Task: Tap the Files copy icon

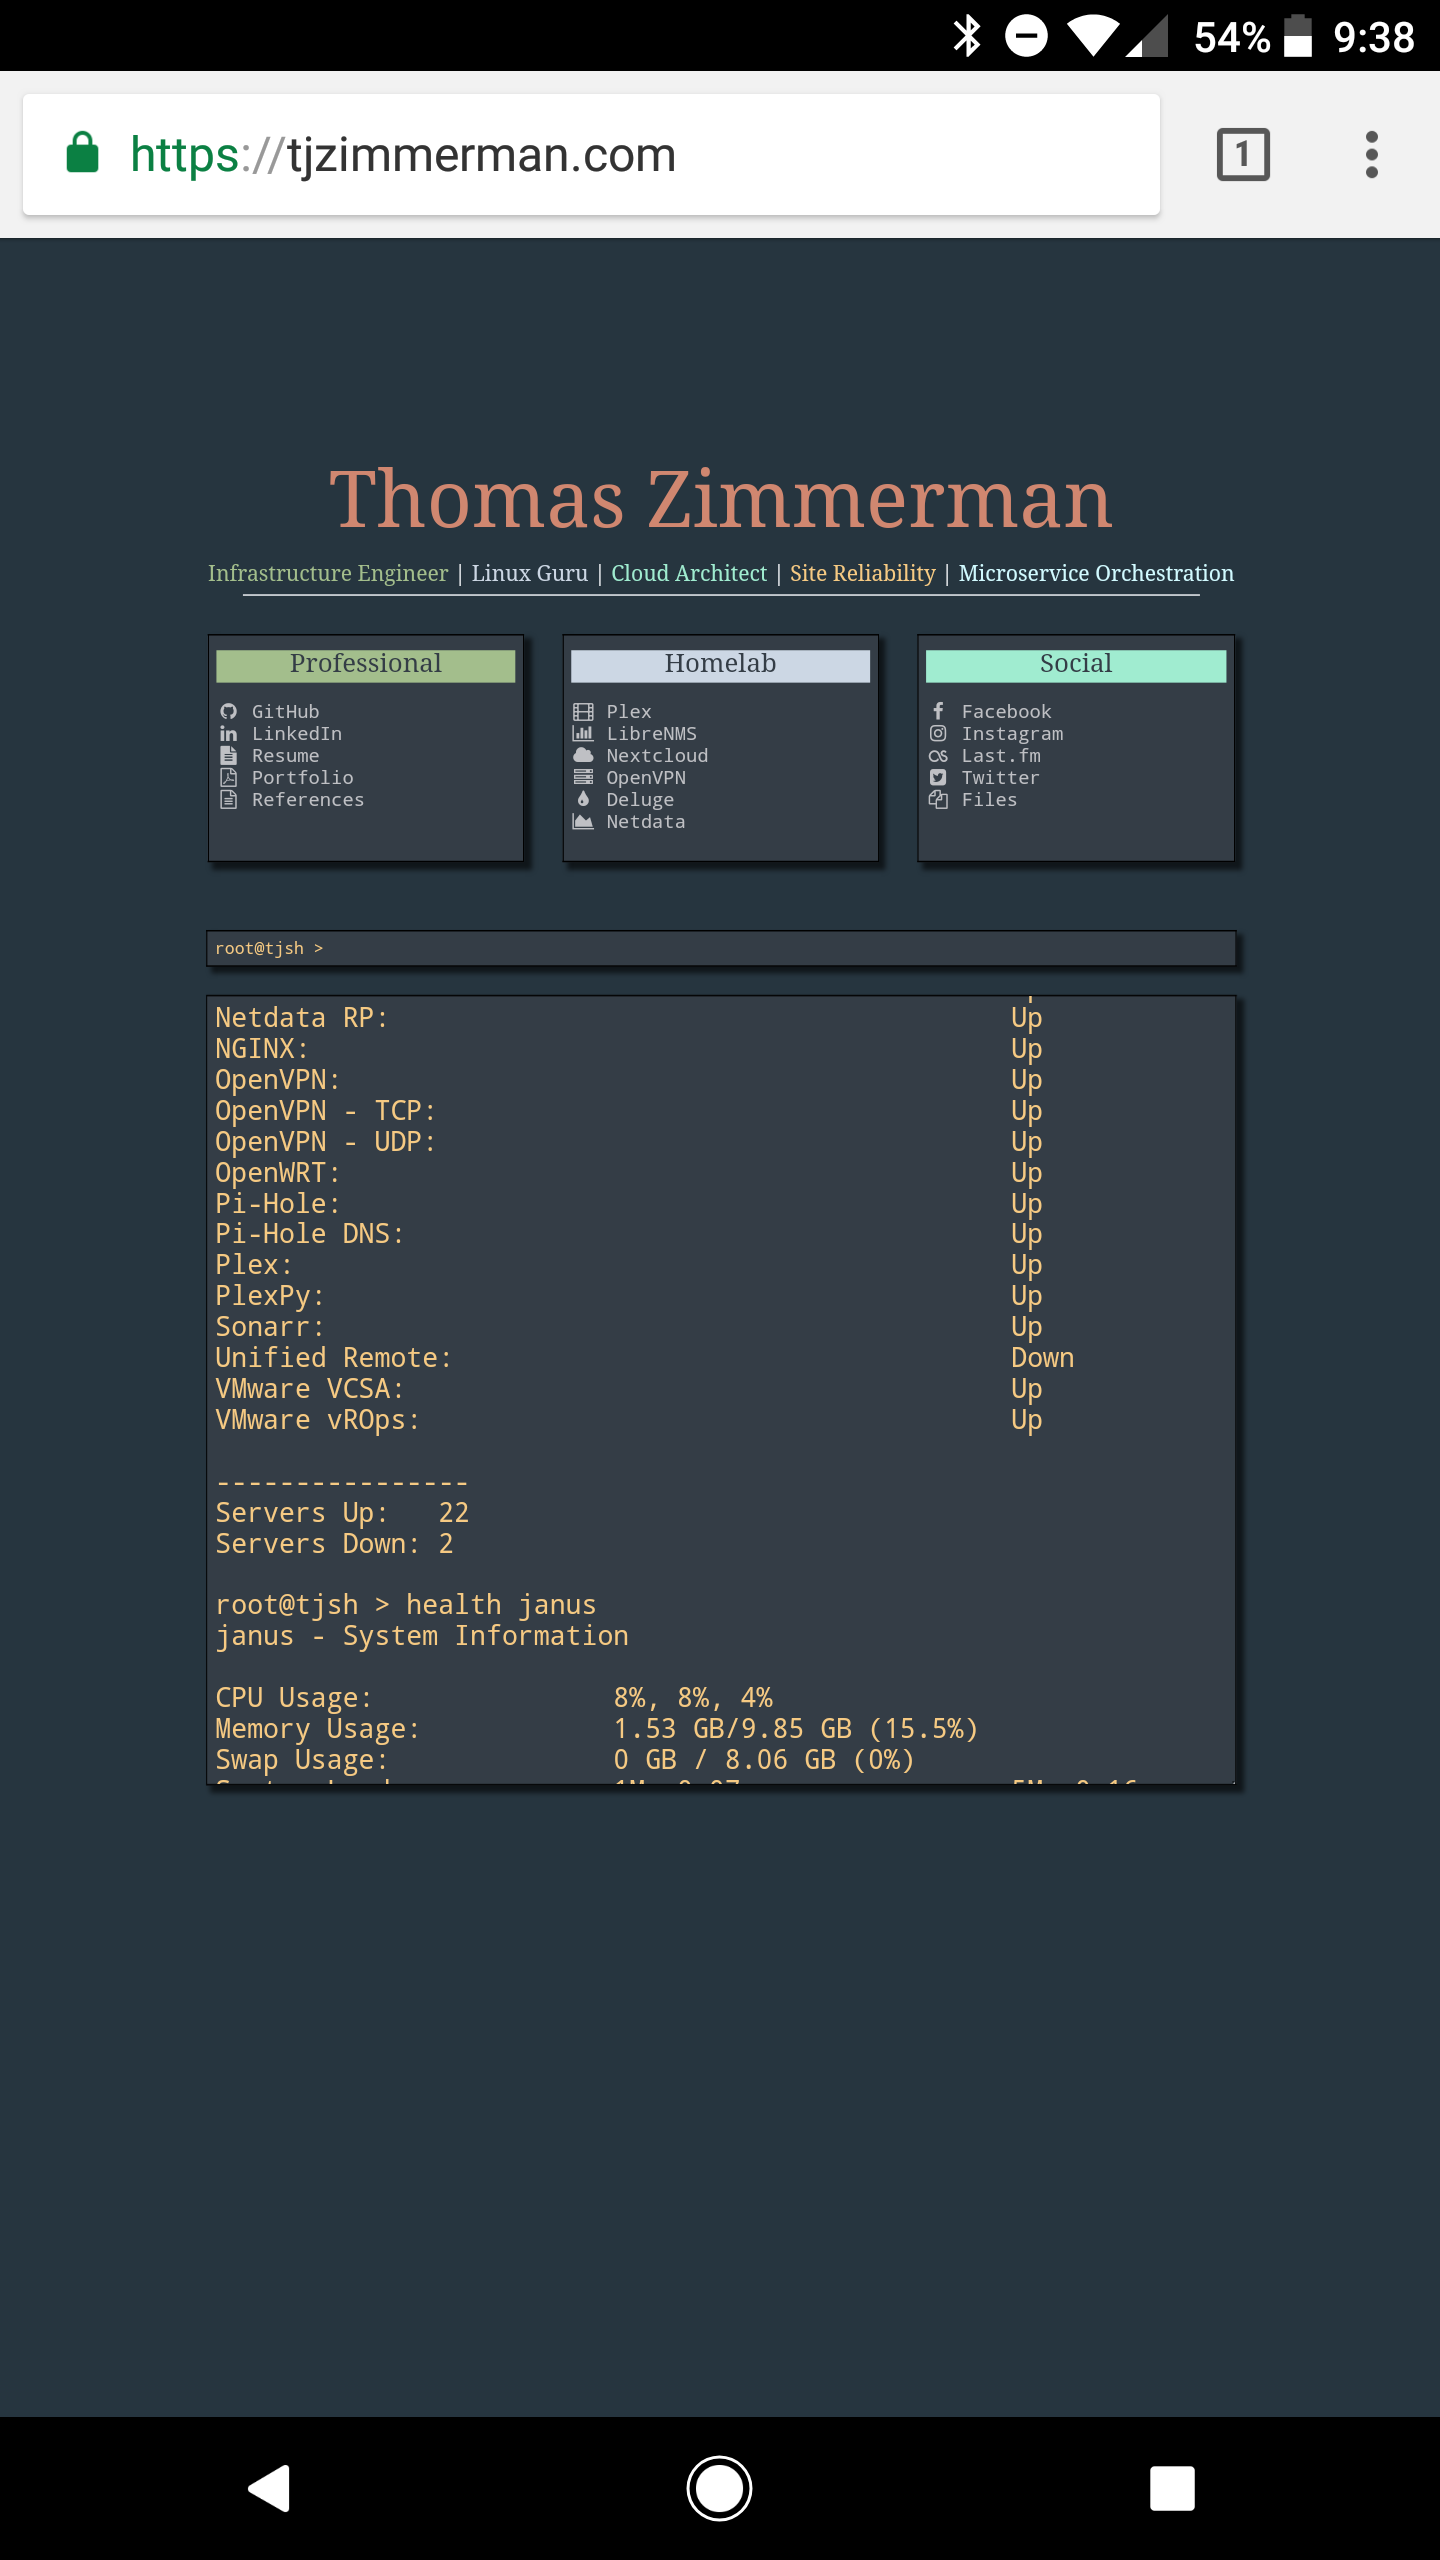Action: pyautogui.click(x=938, y=799)
